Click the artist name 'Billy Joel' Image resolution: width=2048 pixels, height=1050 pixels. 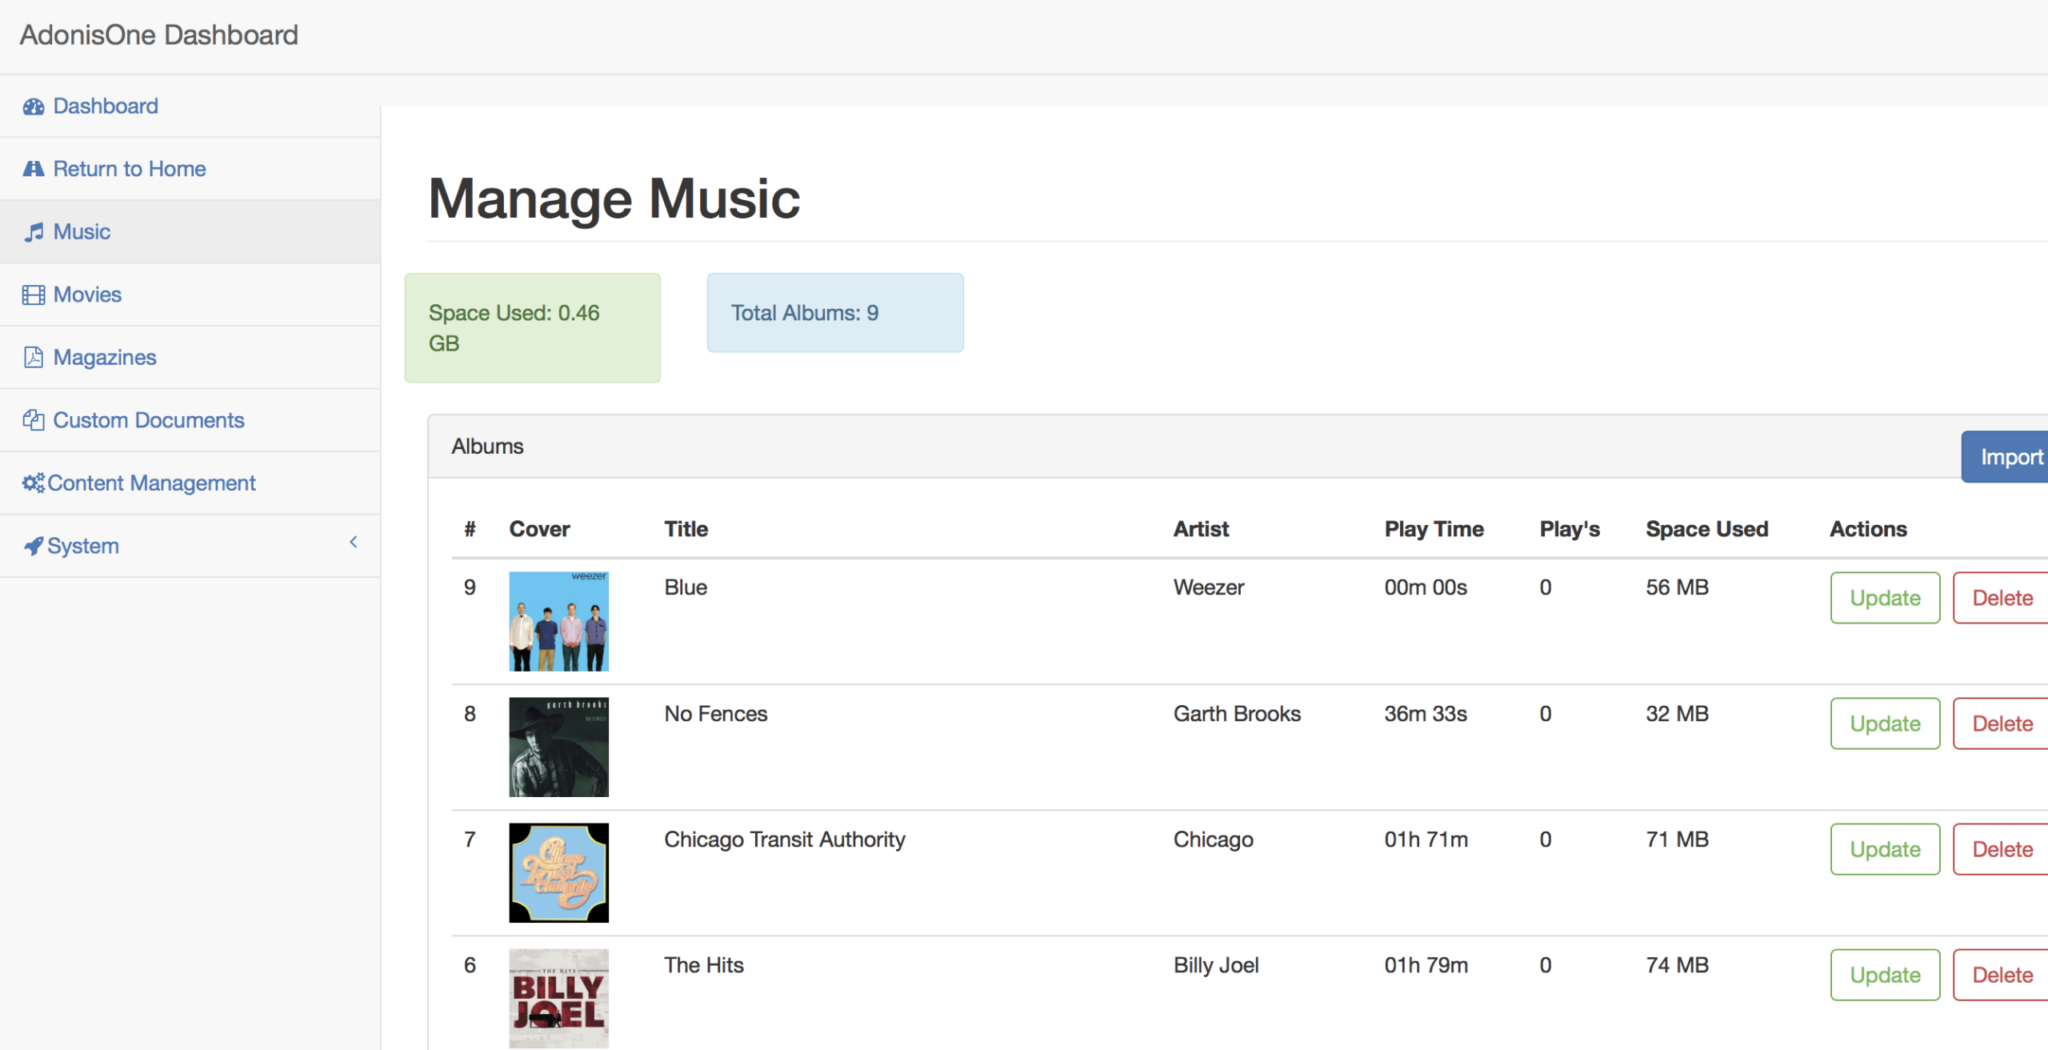point(1216,965)
